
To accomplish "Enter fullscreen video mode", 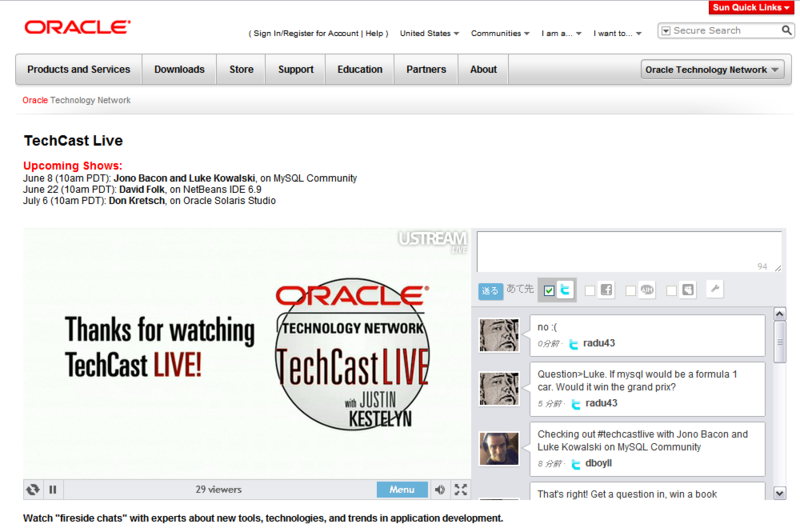I will (461, 490).
